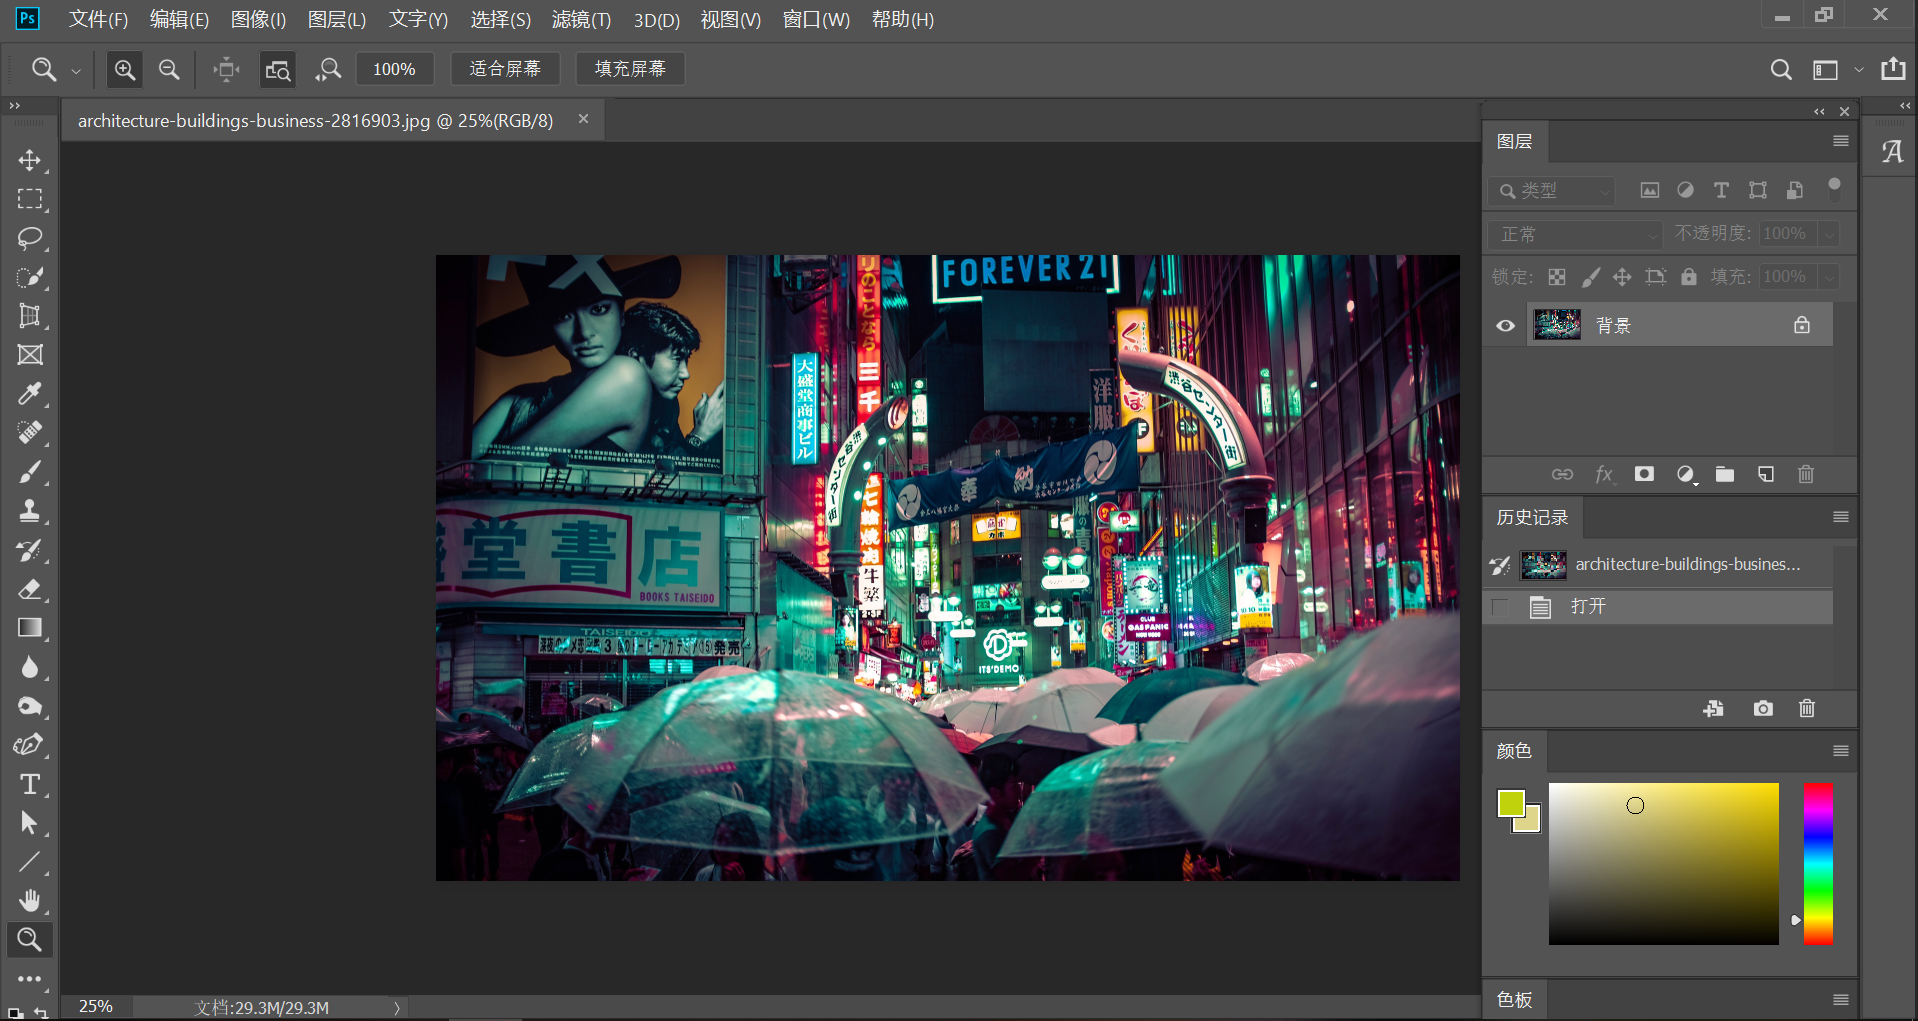The height and width of the screenshot is (1021, 1918).
Task: Toggle adjustment layer filter in Layers panel
Action: 1686,190
